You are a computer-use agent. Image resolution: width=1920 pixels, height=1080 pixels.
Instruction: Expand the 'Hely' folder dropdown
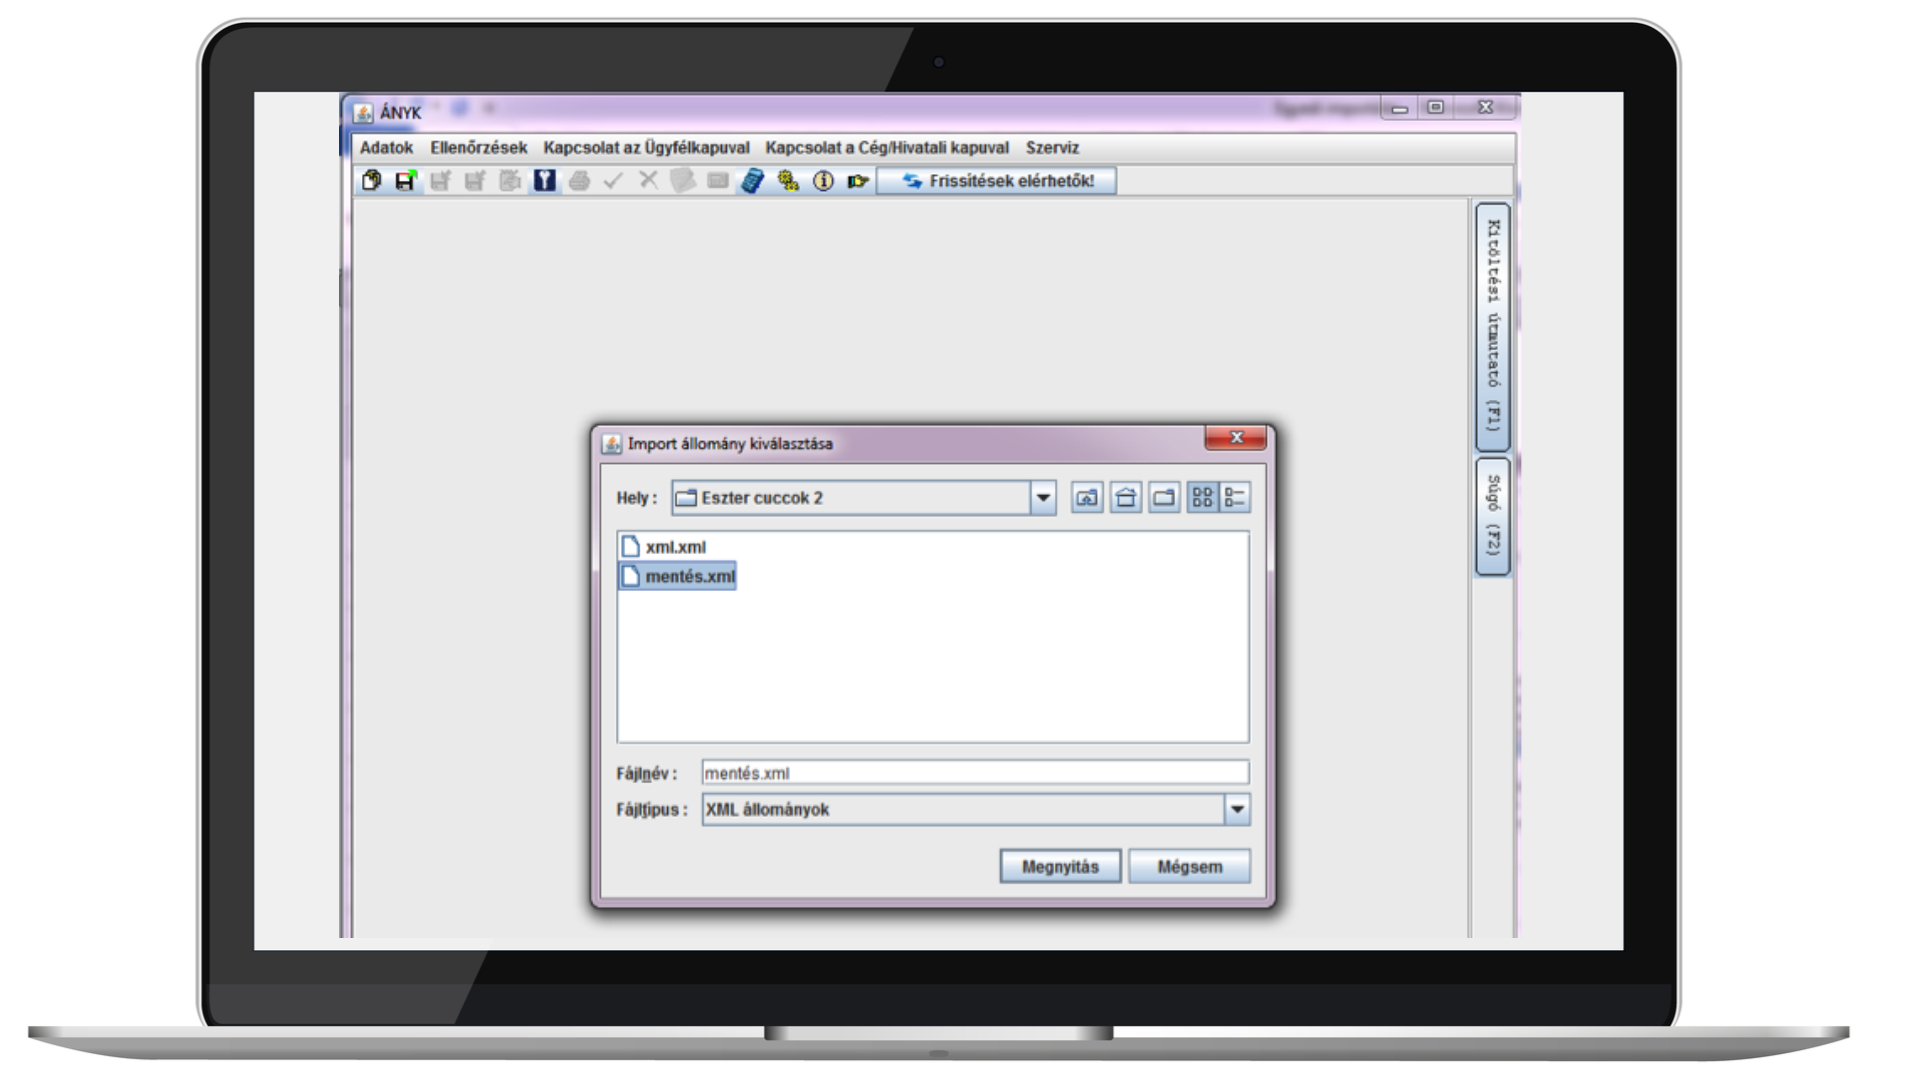(x=1042, y=498)
